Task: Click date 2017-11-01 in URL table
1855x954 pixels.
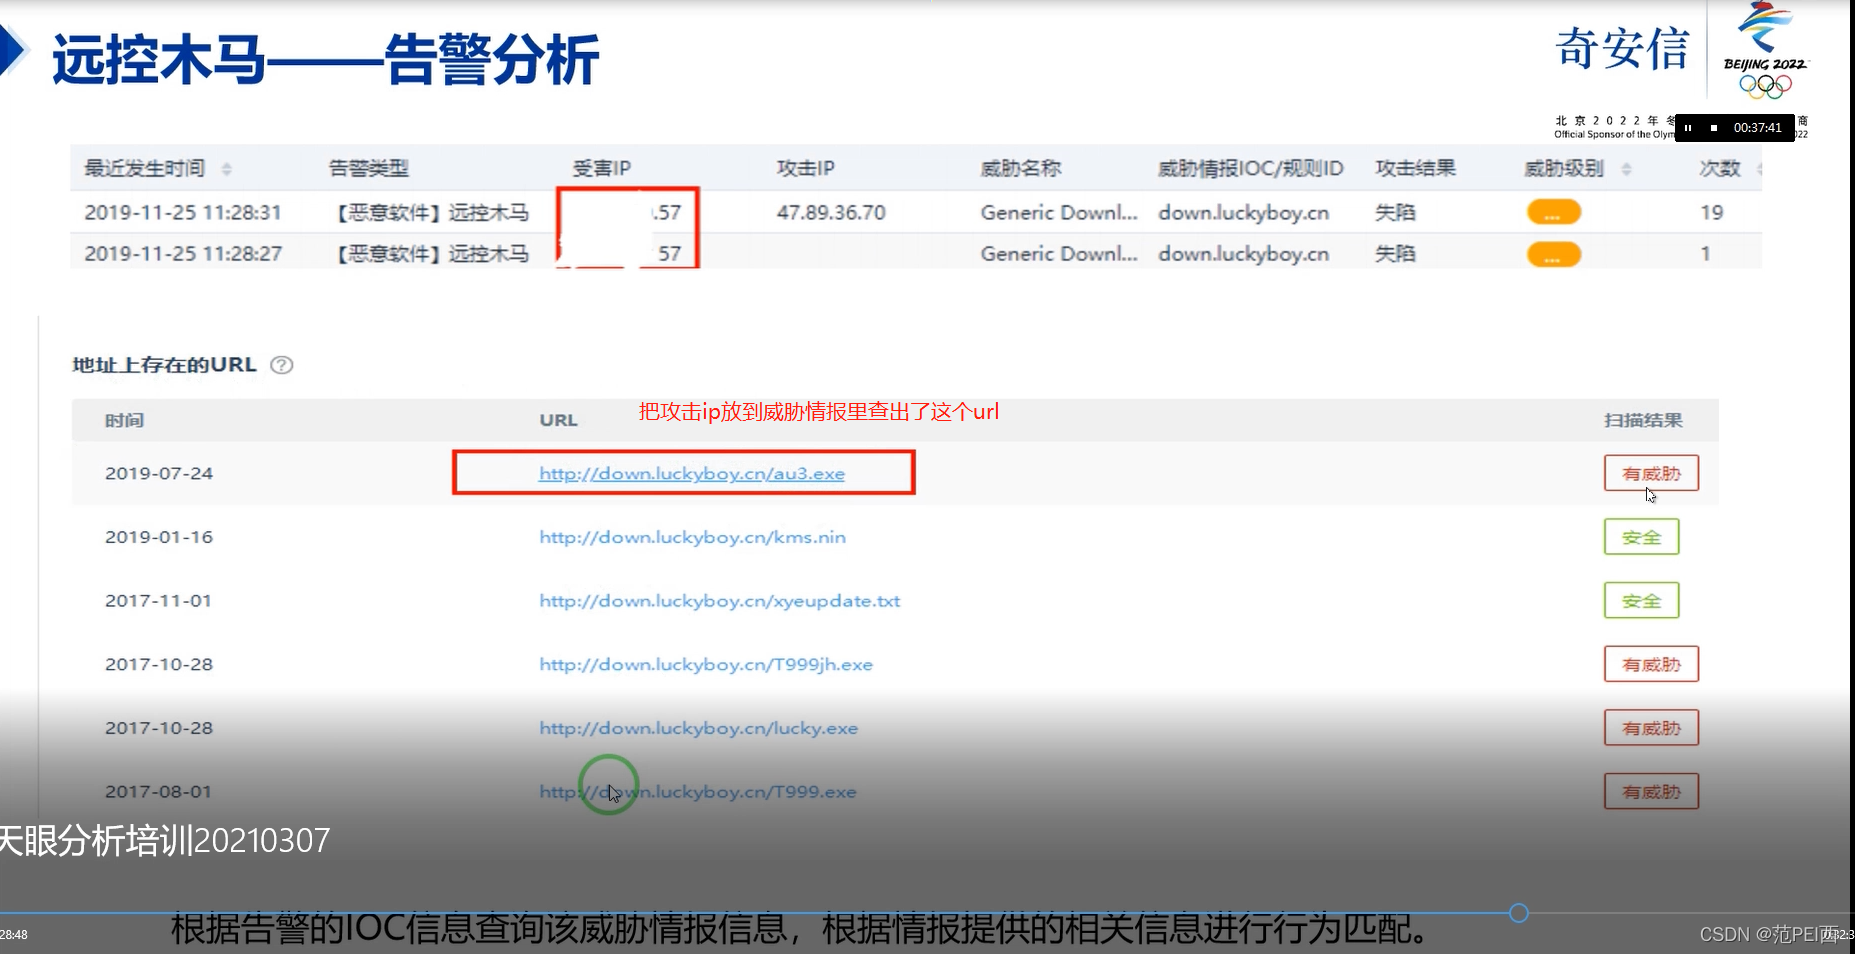Action: tap(159, 601)
